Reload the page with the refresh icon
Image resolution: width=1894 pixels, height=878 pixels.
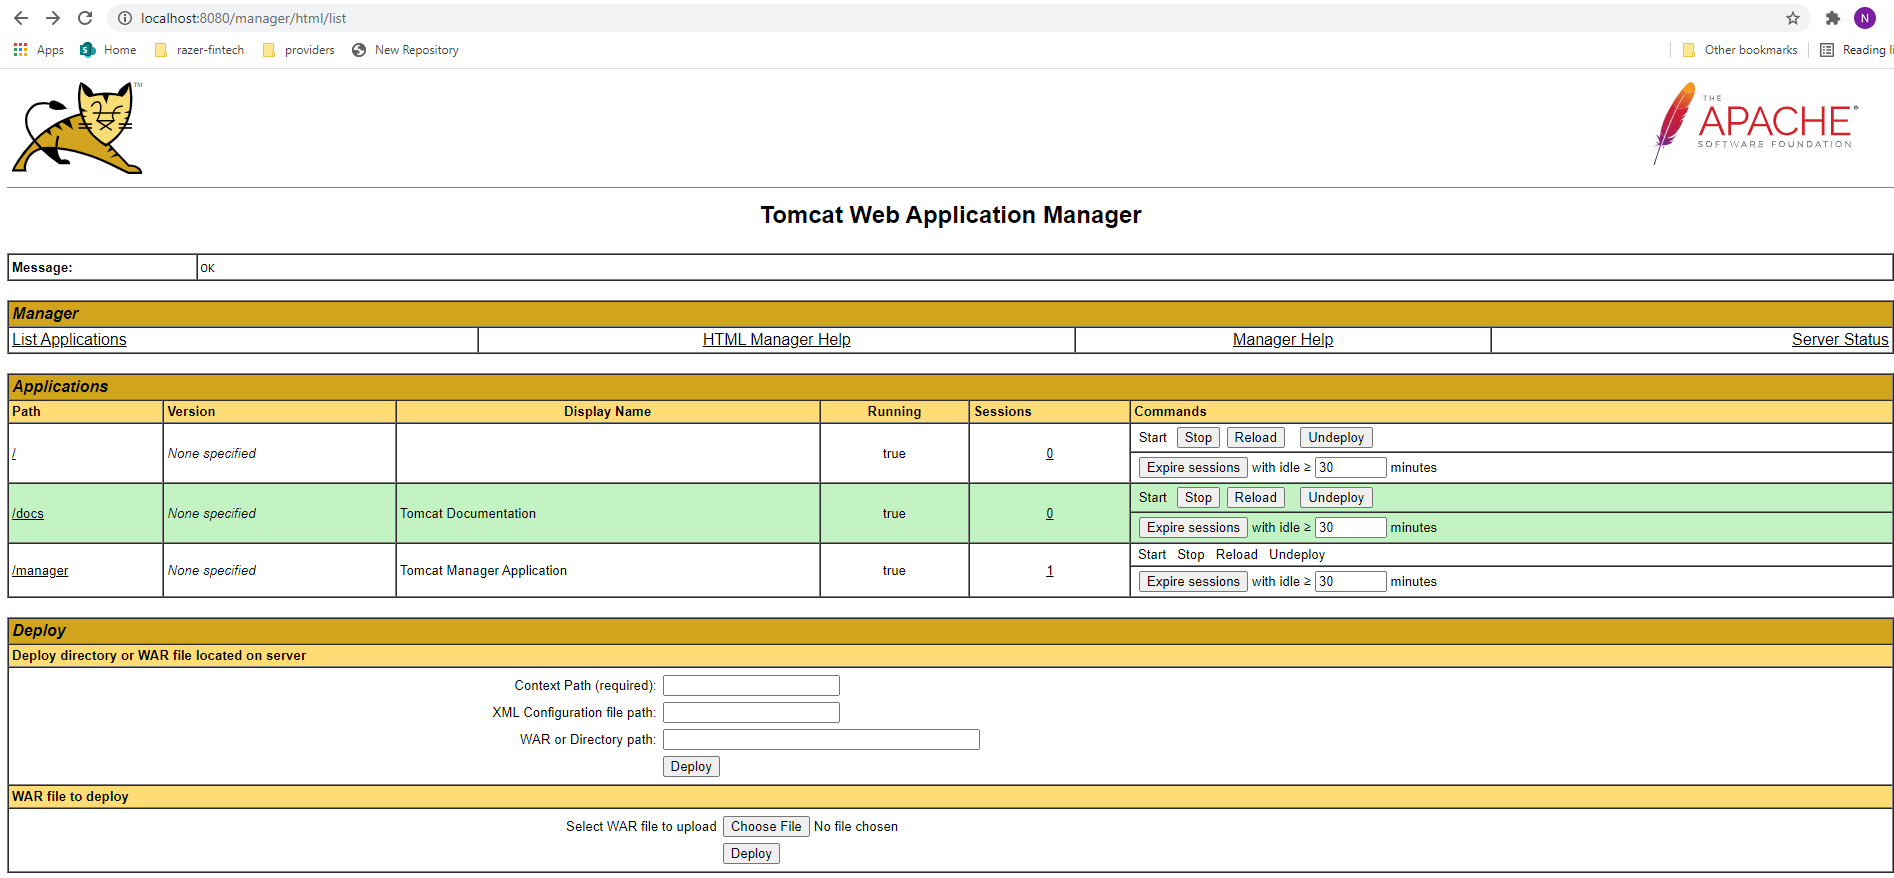[85, 18]
